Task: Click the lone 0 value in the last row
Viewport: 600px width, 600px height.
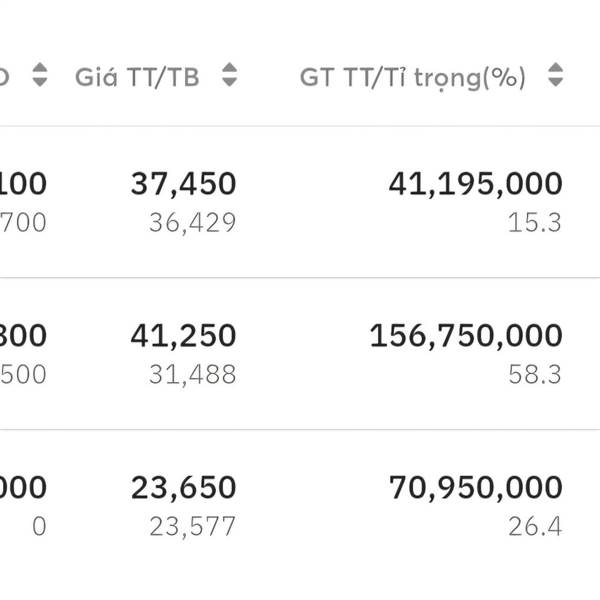Action: point(38,526)
